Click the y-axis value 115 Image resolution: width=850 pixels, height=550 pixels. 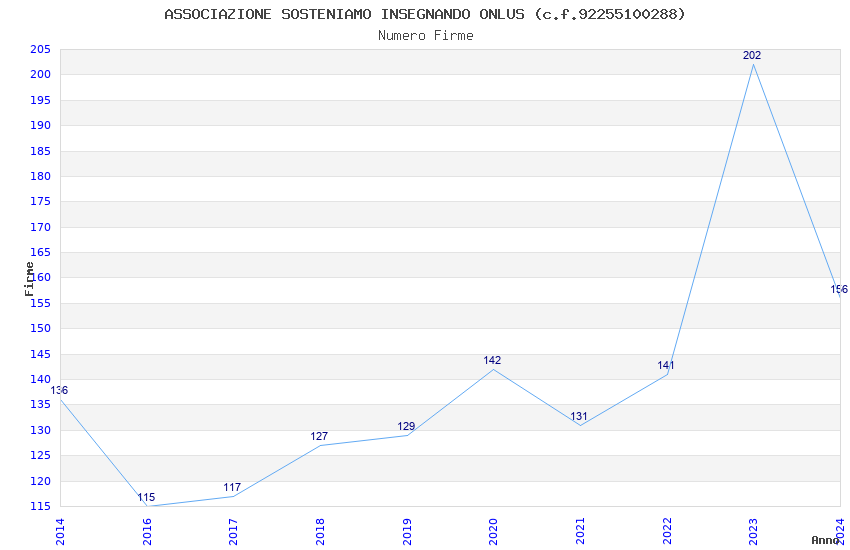[40, 507]
